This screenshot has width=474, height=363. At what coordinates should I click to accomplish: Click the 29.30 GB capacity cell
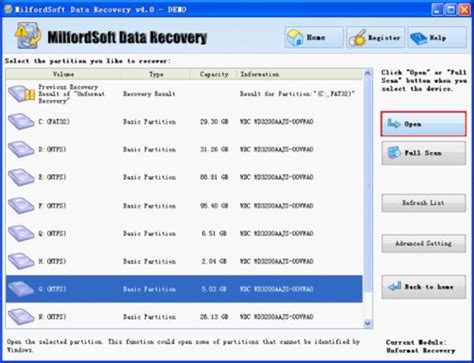tap(214, 122)
